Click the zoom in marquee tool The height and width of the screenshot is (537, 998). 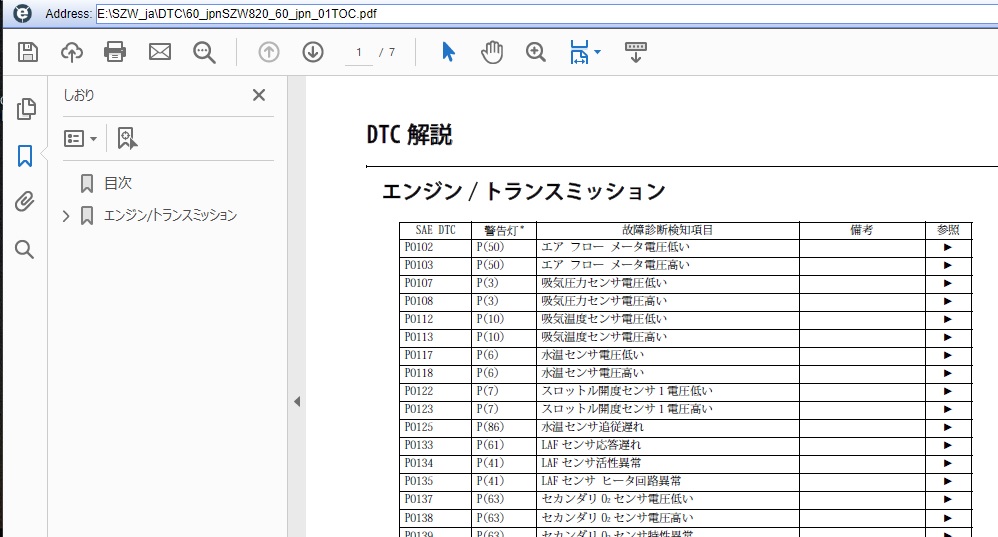coord(536,52)
